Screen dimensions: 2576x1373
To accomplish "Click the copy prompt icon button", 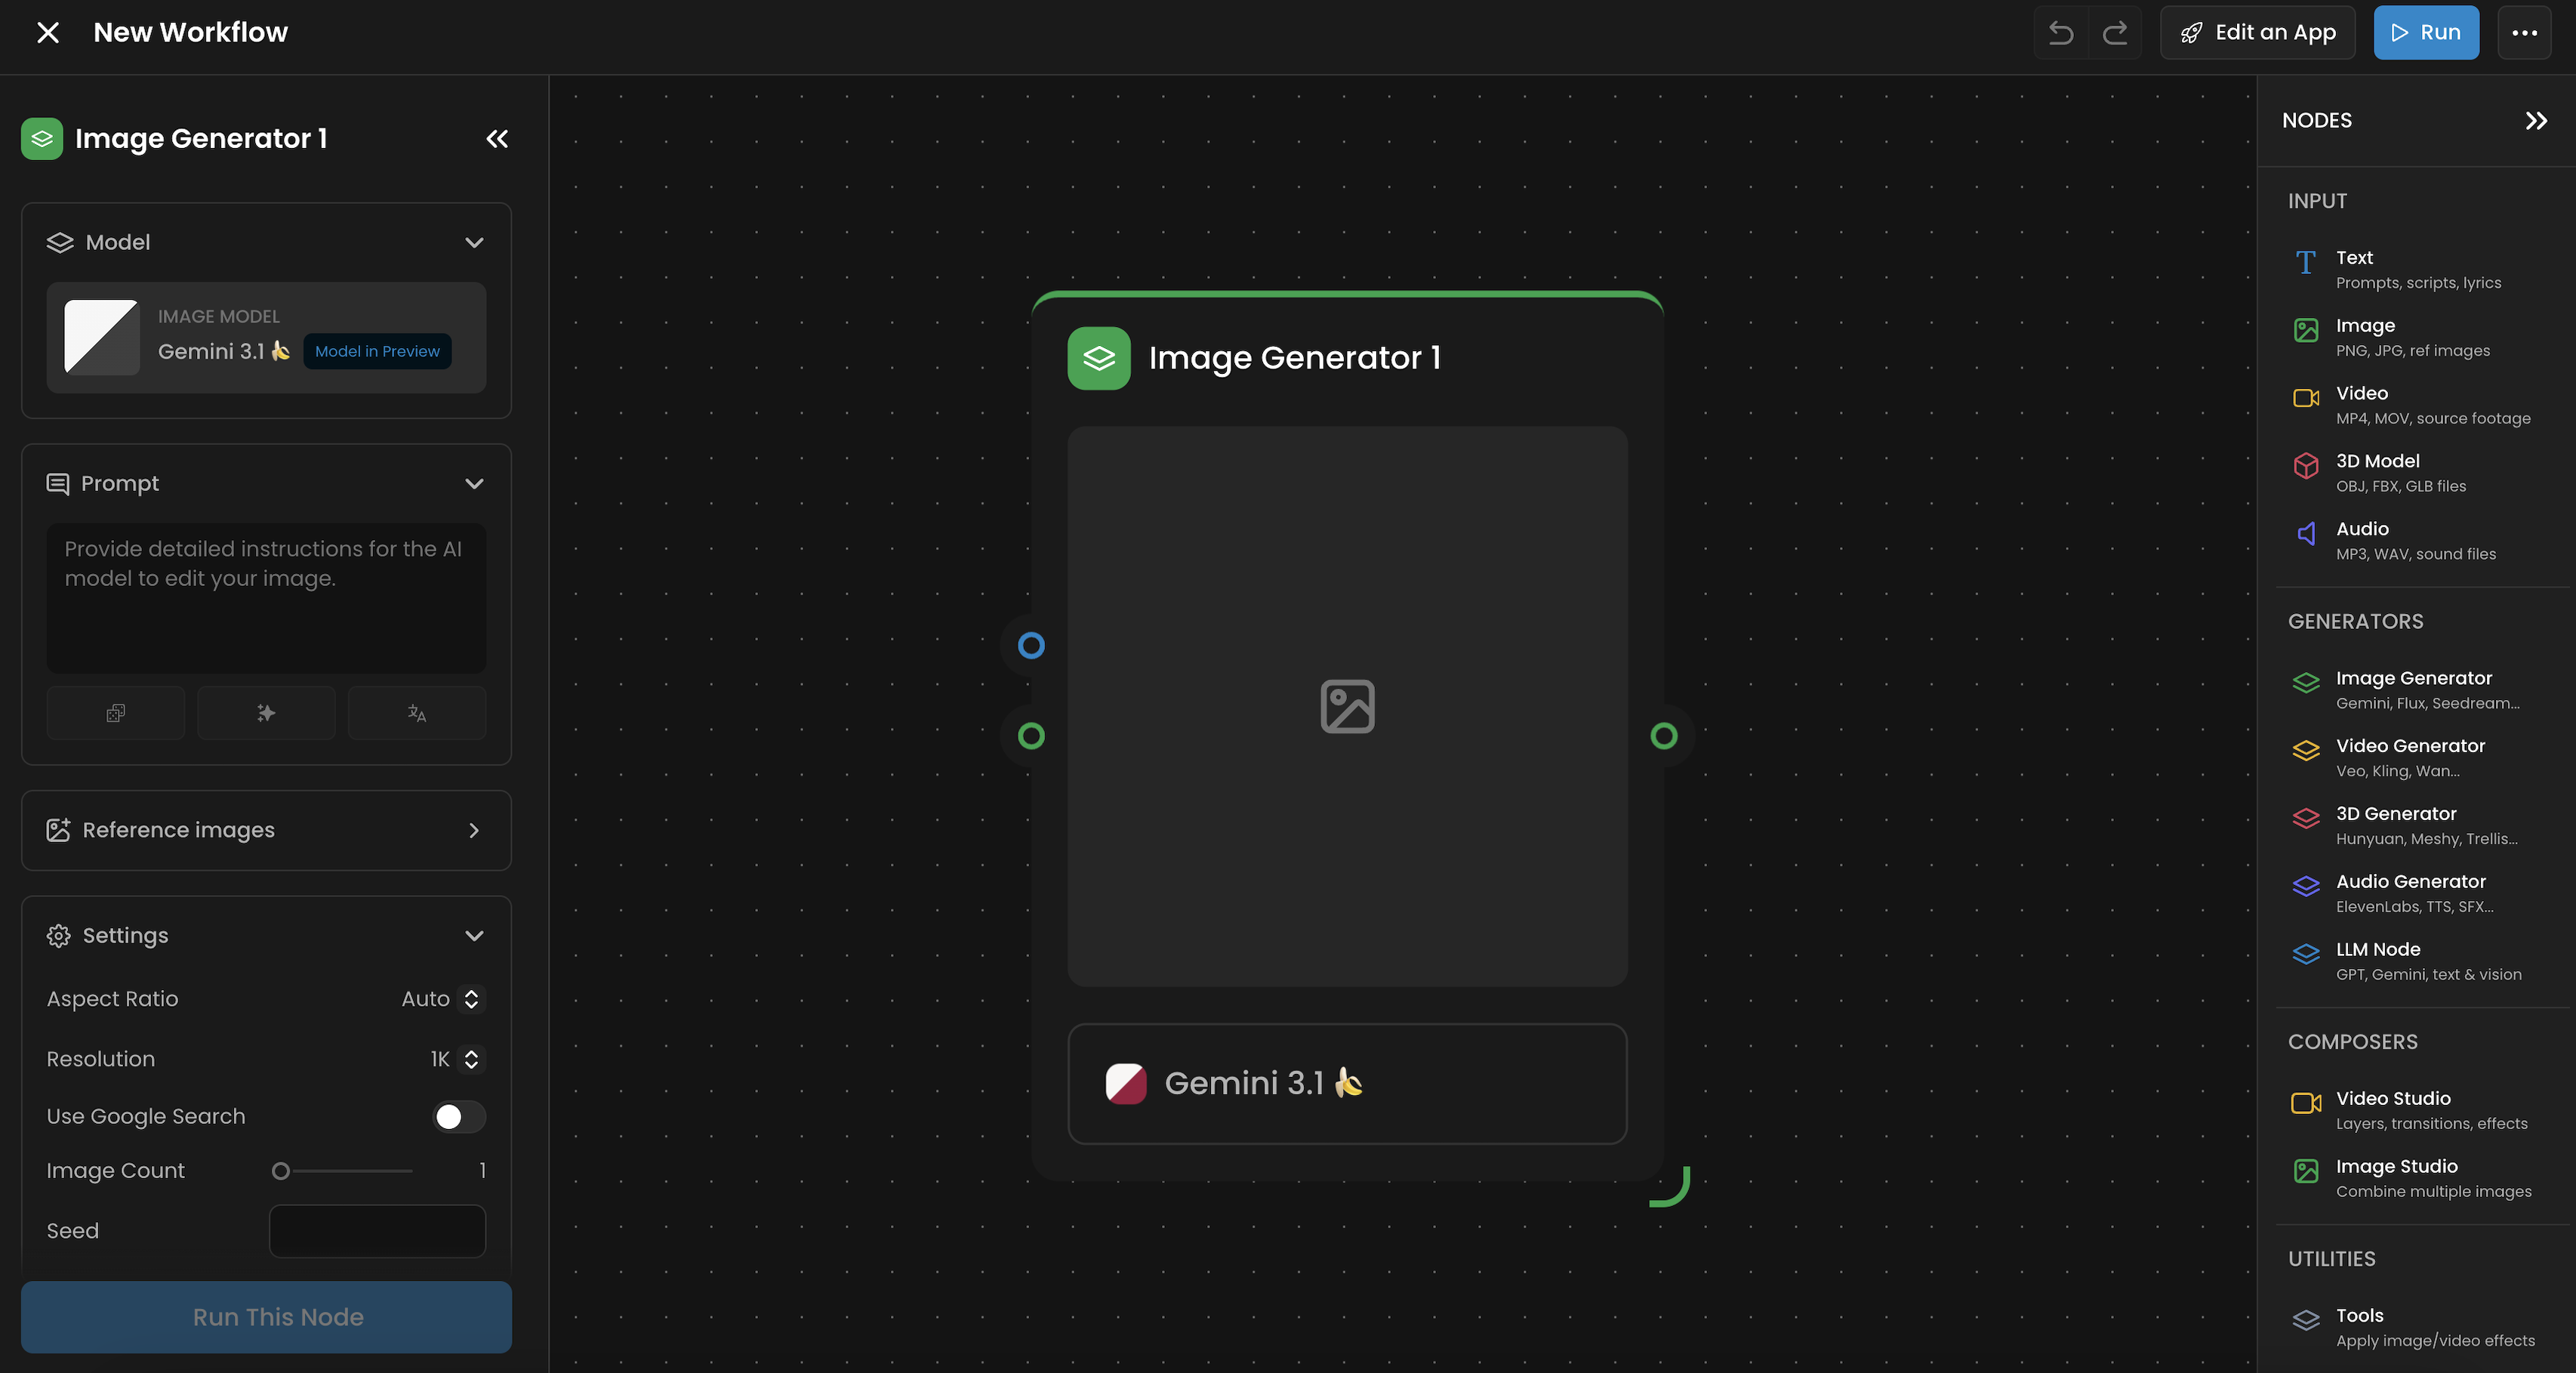I will click(116, 713).
